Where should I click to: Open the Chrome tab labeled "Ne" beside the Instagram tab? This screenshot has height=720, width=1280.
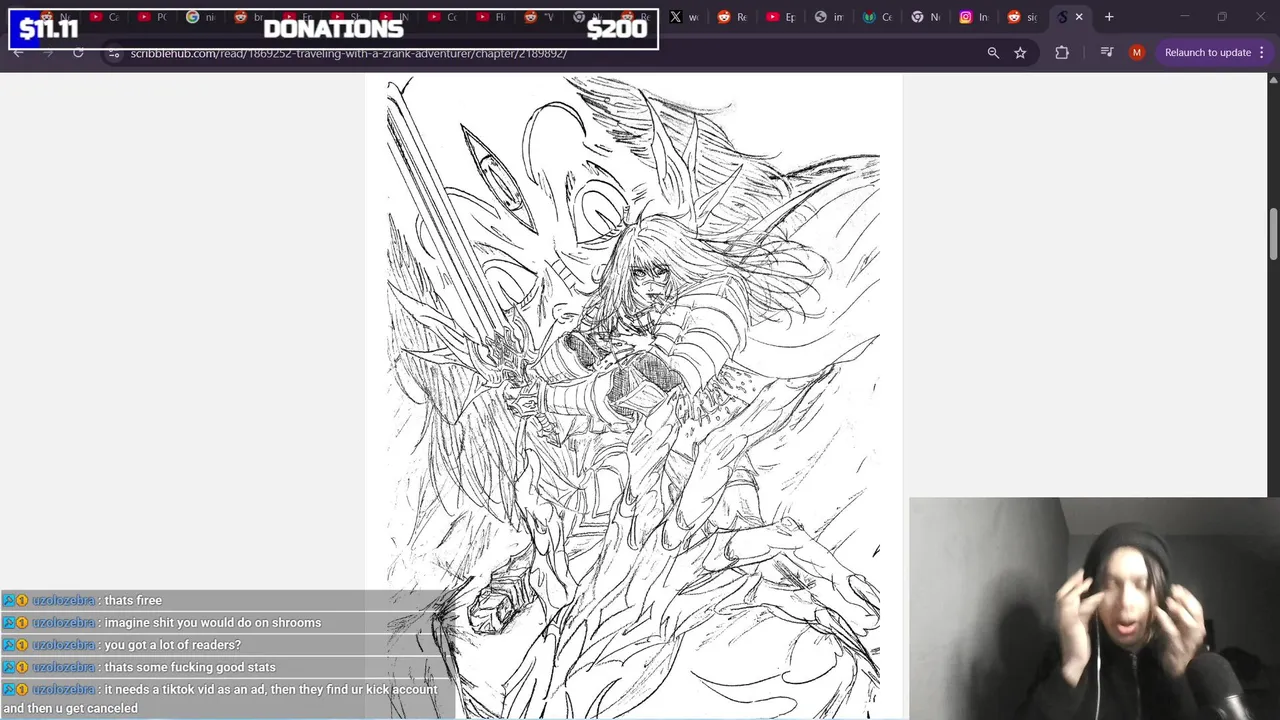coord(926,17)
